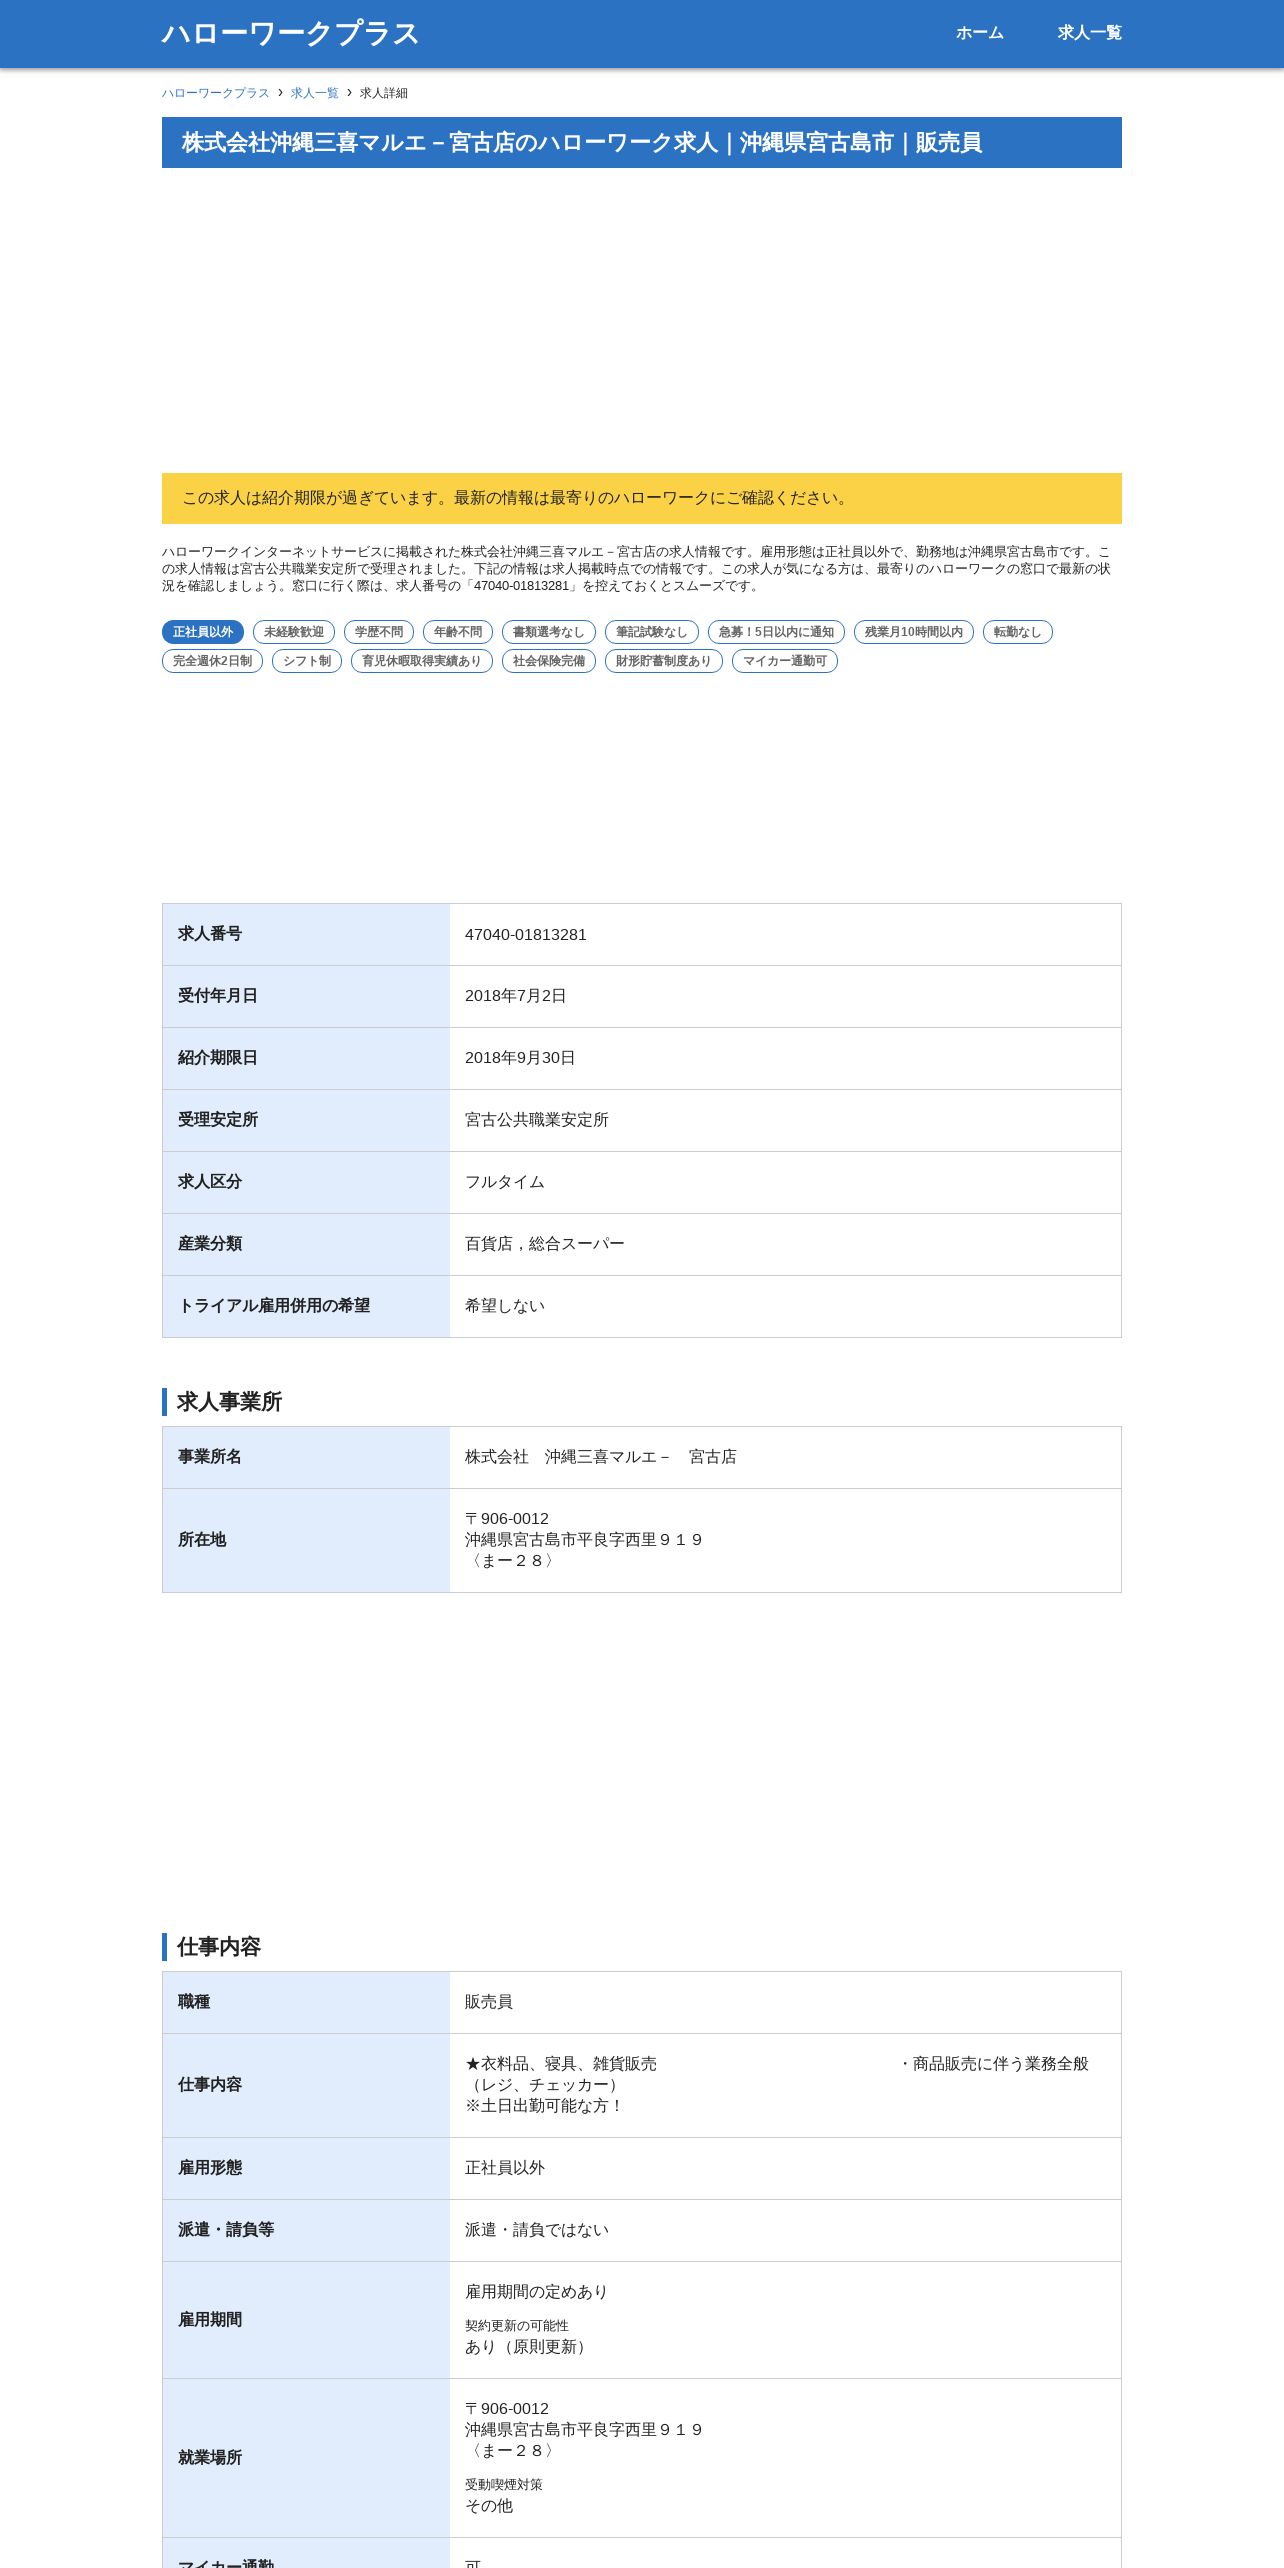This screenshot has height=2568, width=1284.
Task: Click 正社員以外 in 雇用形態 row
Action: point(505,2168)
